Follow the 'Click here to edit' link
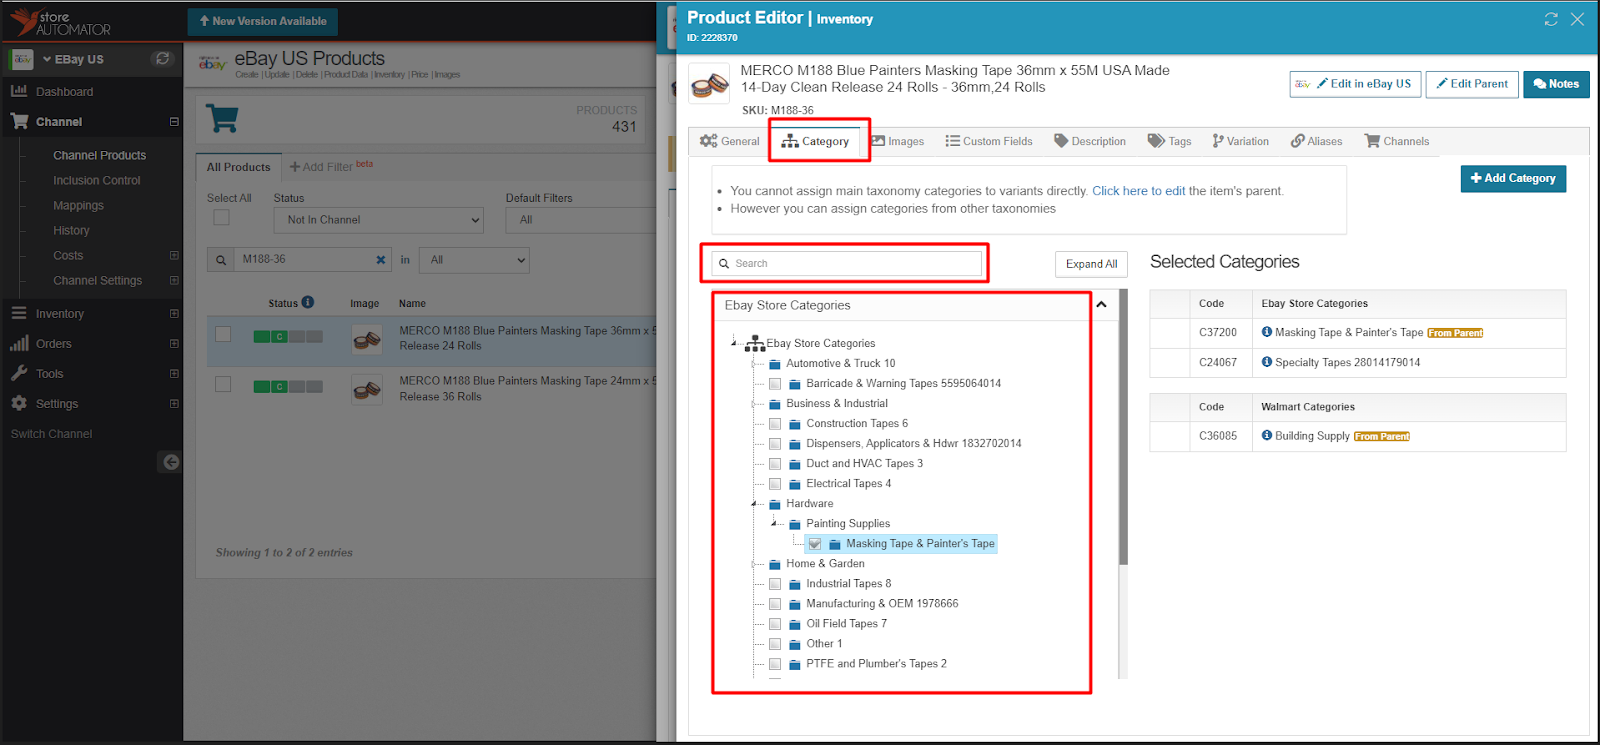Viewport: 1600px width, 745px height. tap(1138, 191)
